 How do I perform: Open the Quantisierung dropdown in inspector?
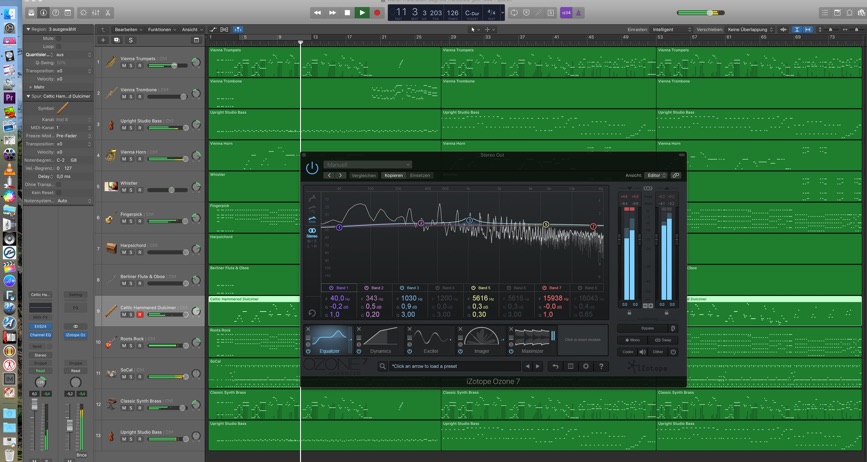(73, 55)
